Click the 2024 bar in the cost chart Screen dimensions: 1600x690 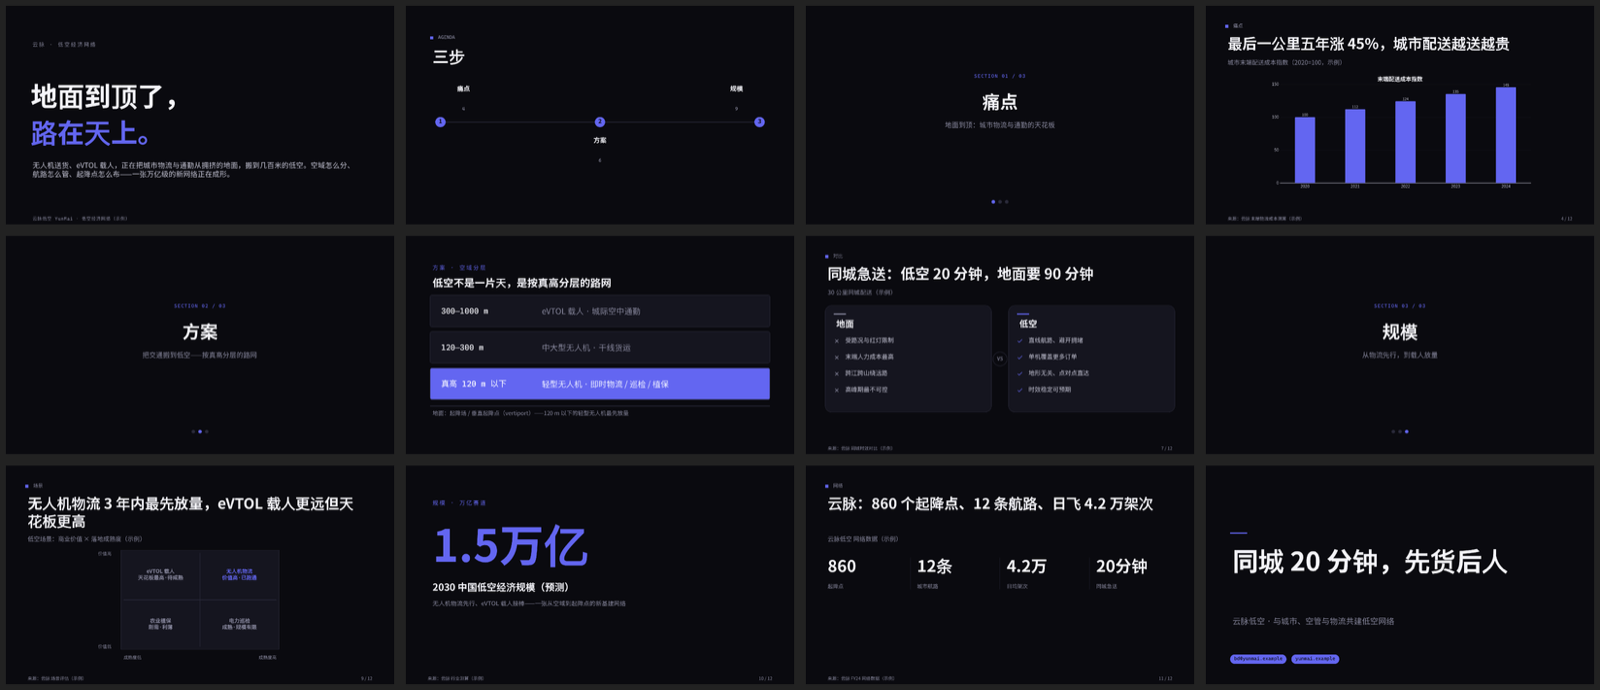click(x=1505, y=135)
